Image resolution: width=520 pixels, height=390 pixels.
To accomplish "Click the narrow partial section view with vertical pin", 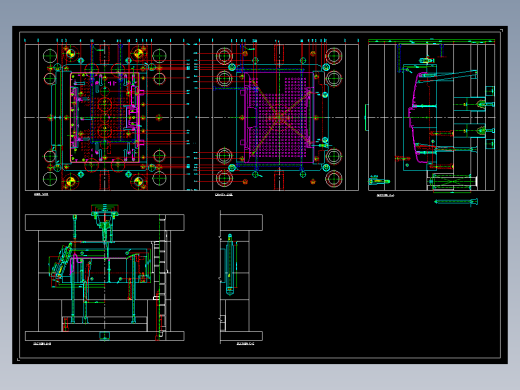I will [241, 276].
